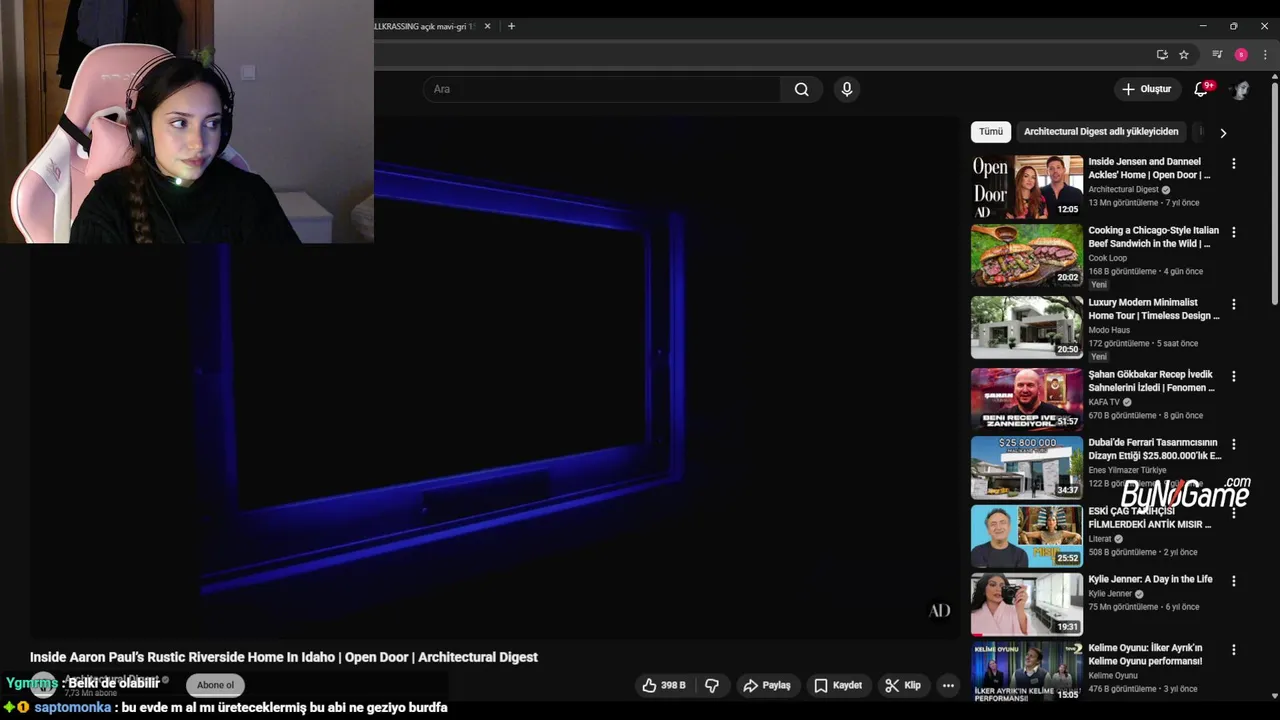Open Jensen and Danneel Ackles home thumbnail
1280x720 pixels.
(1026, 186)
